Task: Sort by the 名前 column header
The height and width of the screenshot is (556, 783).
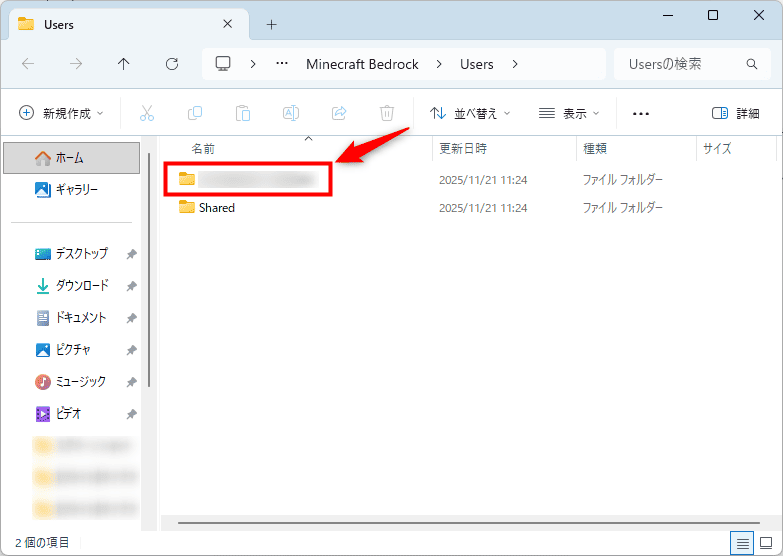Action: coord(203,149)
